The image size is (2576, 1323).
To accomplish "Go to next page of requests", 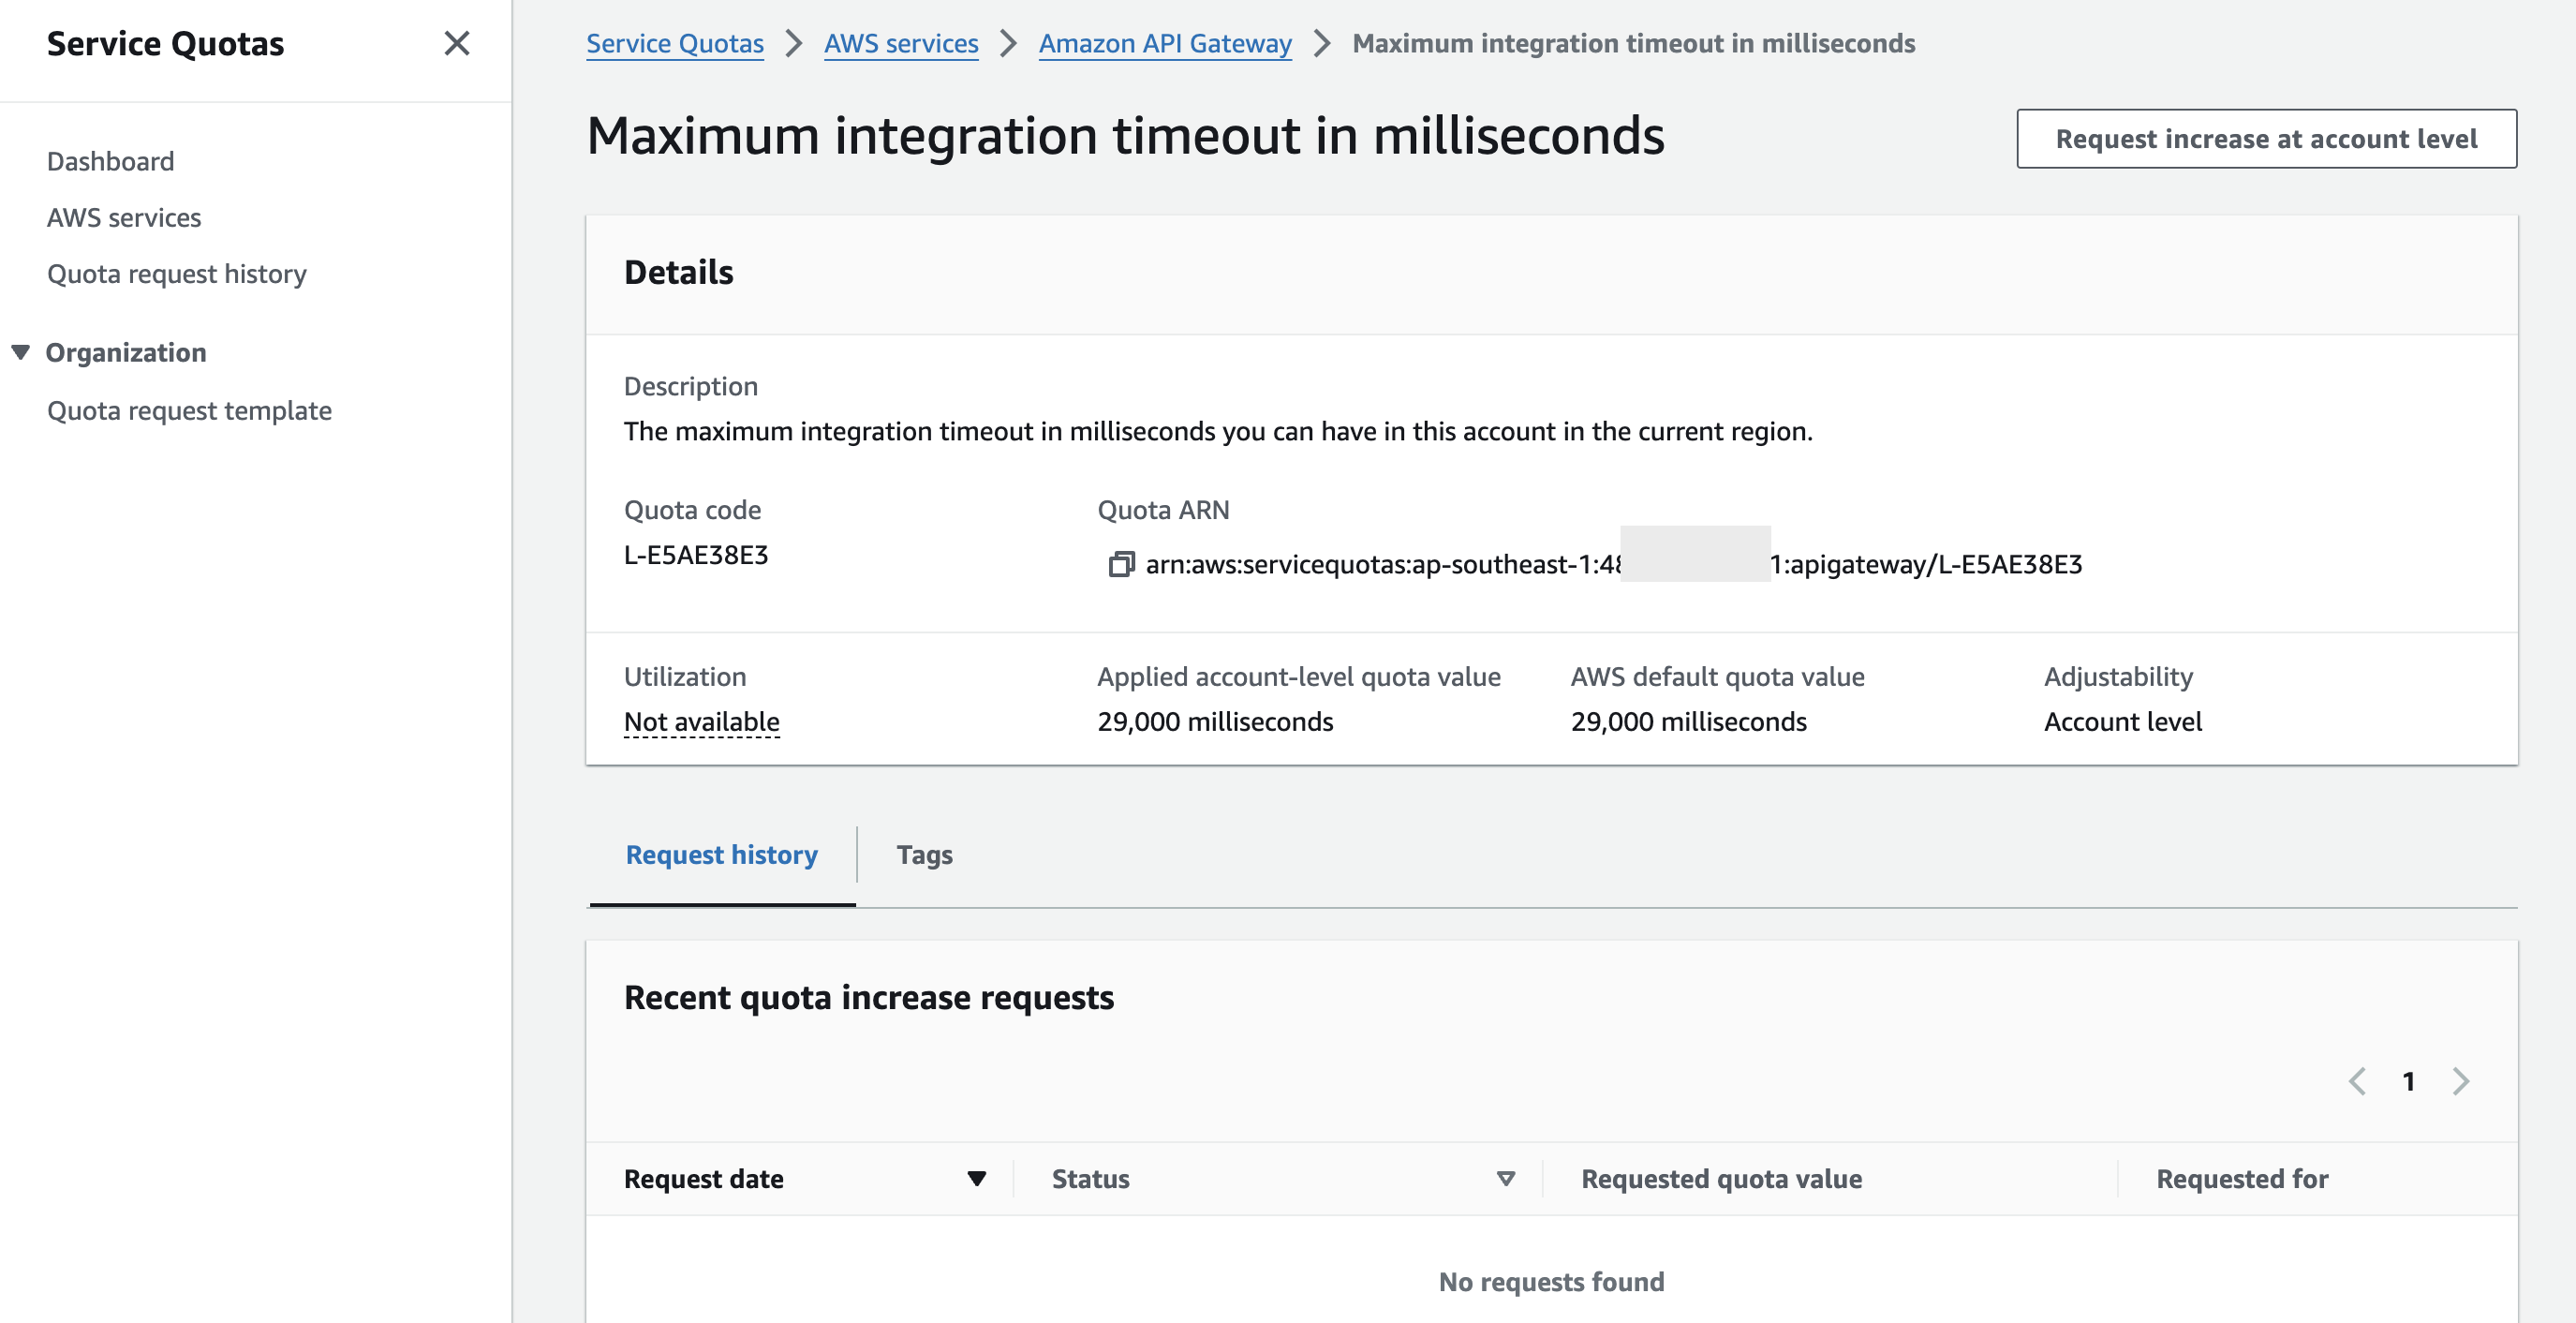I will click(x=2460, y=1081).
